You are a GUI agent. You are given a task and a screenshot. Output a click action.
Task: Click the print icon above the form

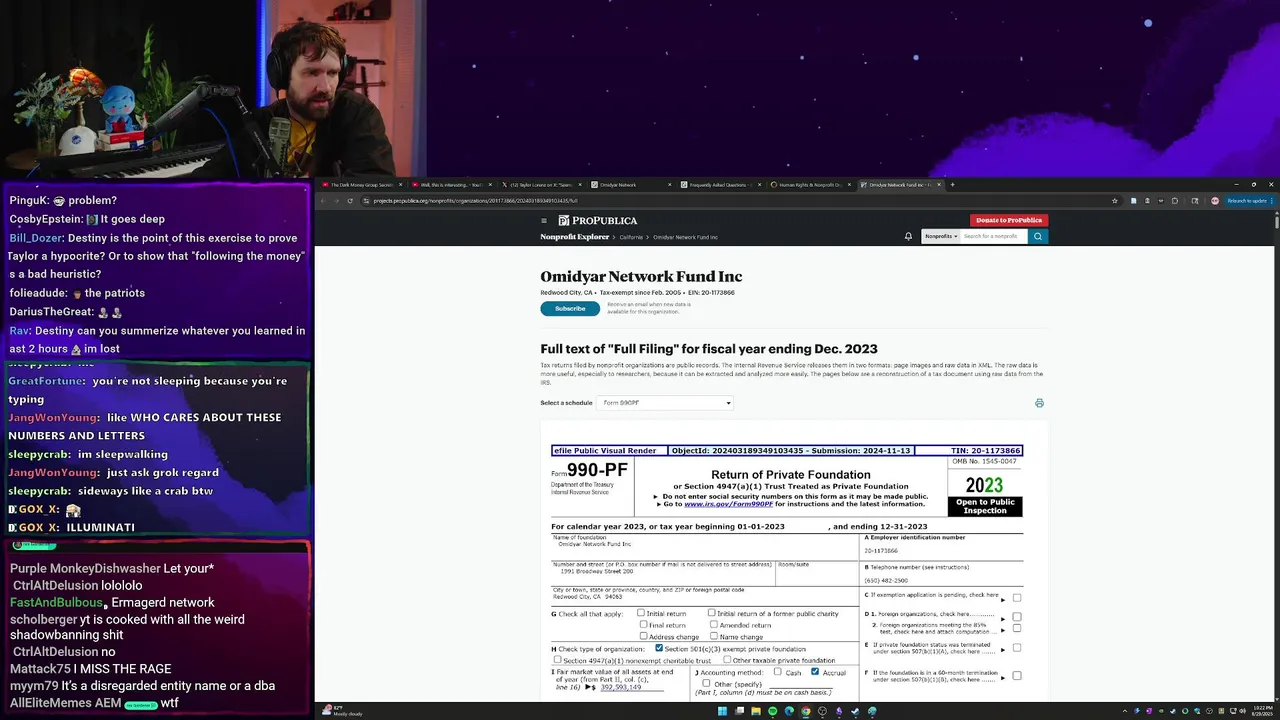click(x=1039, y=403)
